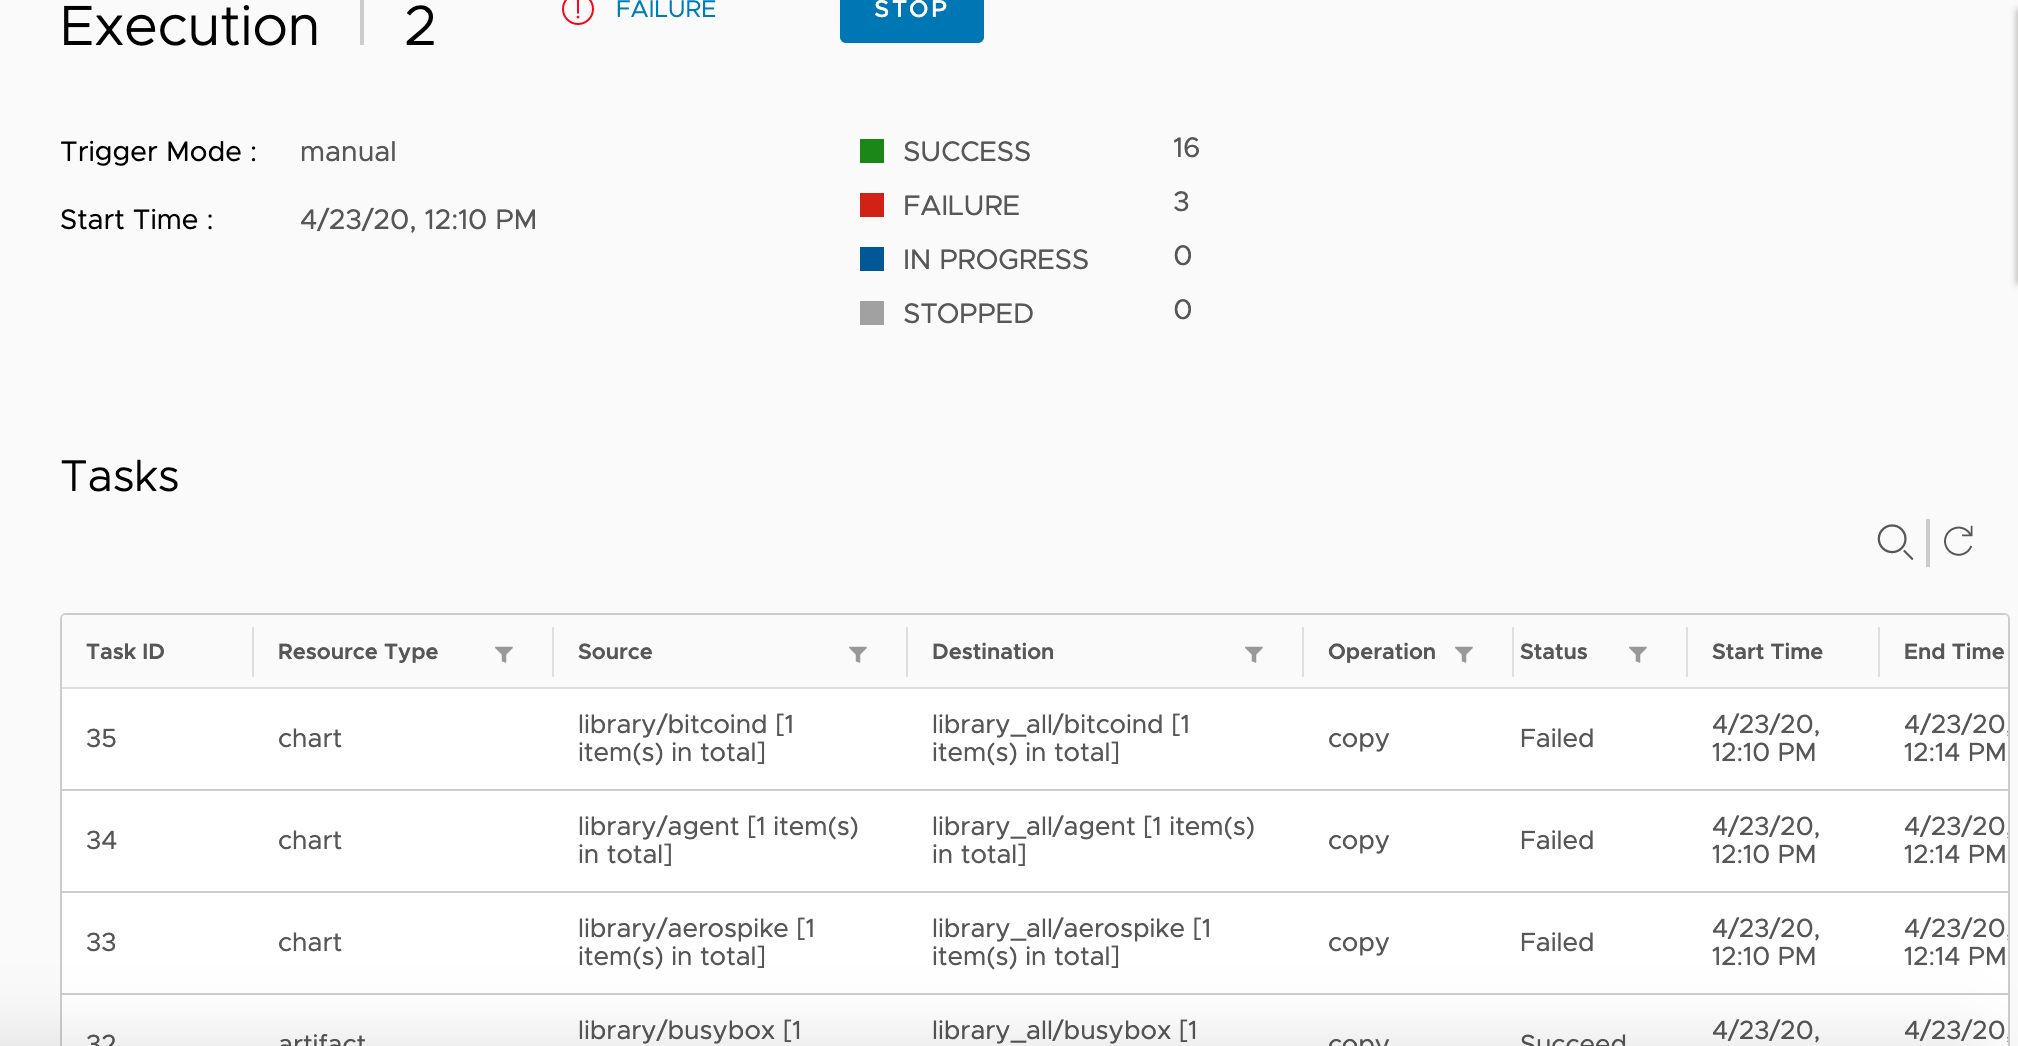Image resolution: width=2018 pixels, height=1046 pixels.
Task: Click the red FAILURE color square
Action: (x=872, y=205)
